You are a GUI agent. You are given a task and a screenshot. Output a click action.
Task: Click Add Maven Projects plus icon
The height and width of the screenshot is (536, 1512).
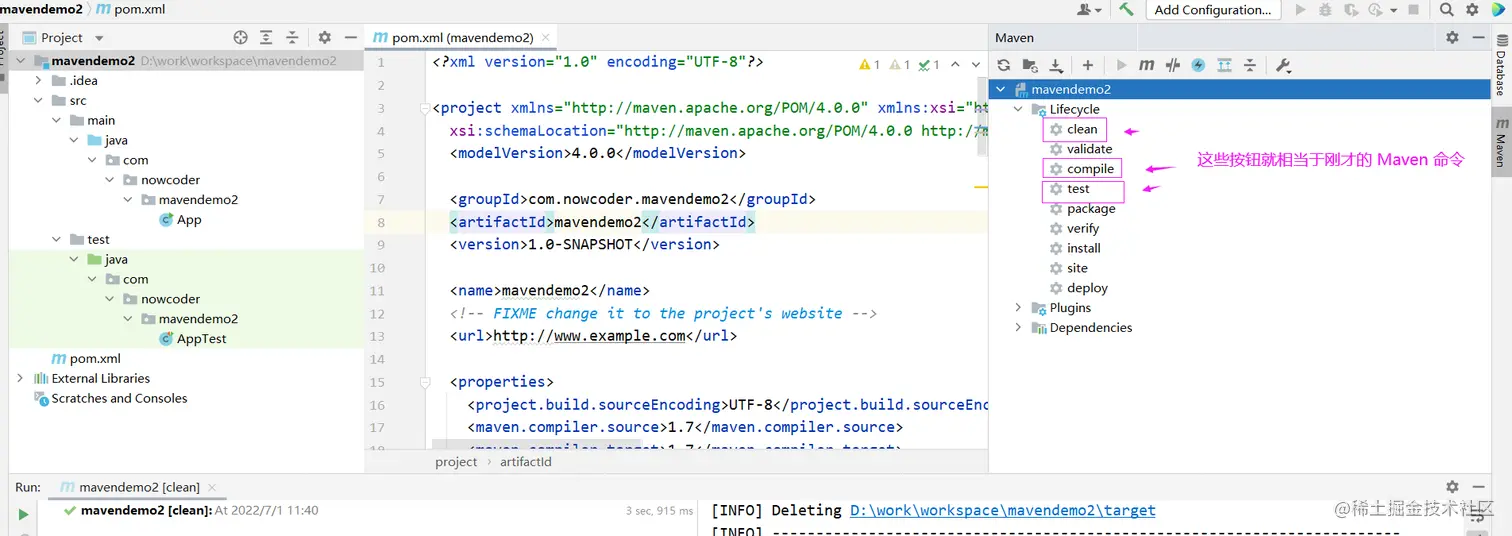click(1088, 65)
